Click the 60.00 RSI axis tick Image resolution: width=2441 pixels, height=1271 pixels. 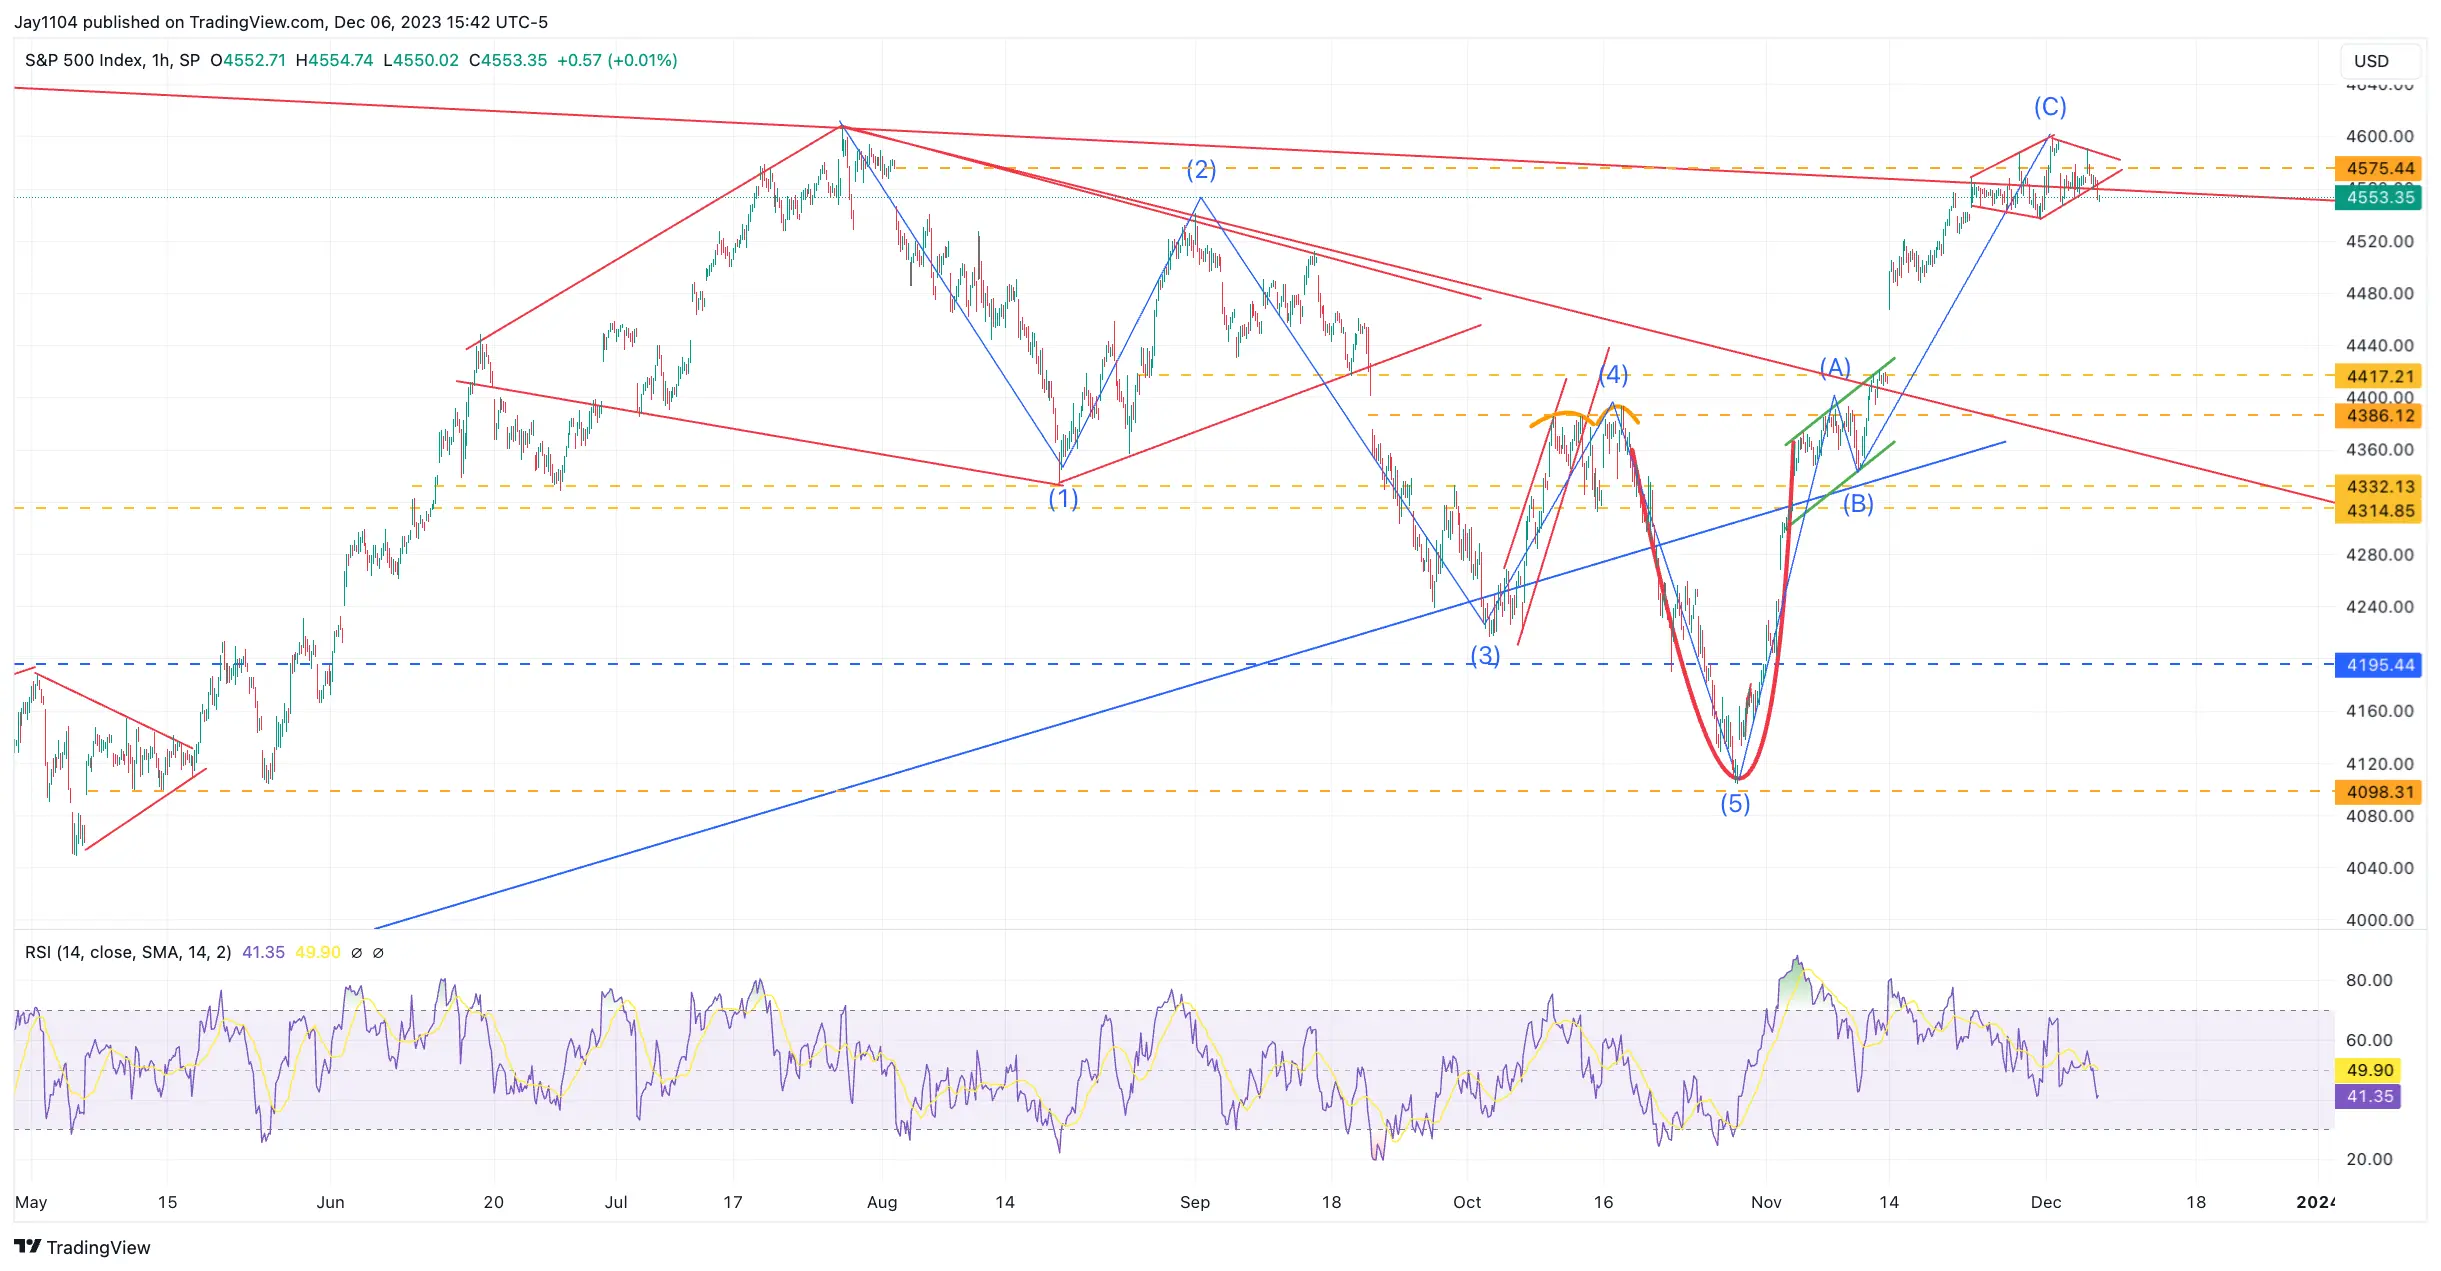tap(2369, 1040)
